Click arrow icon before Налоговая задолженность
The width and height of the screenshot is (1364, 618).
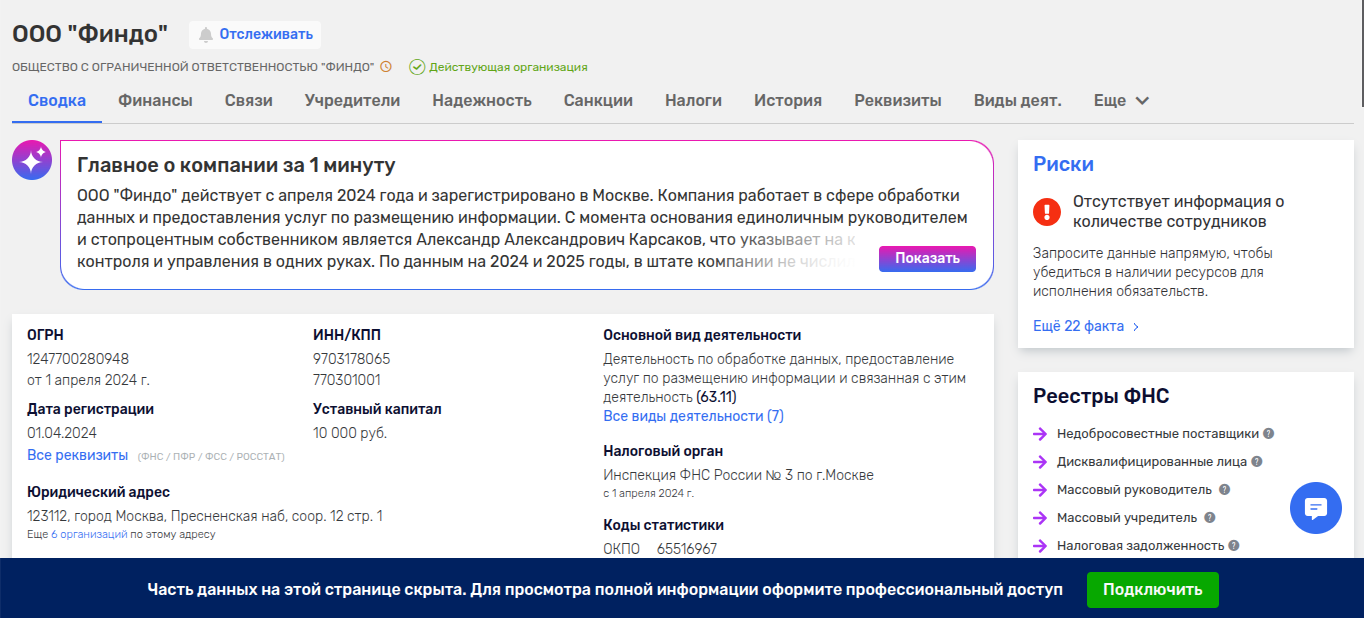1040,546
